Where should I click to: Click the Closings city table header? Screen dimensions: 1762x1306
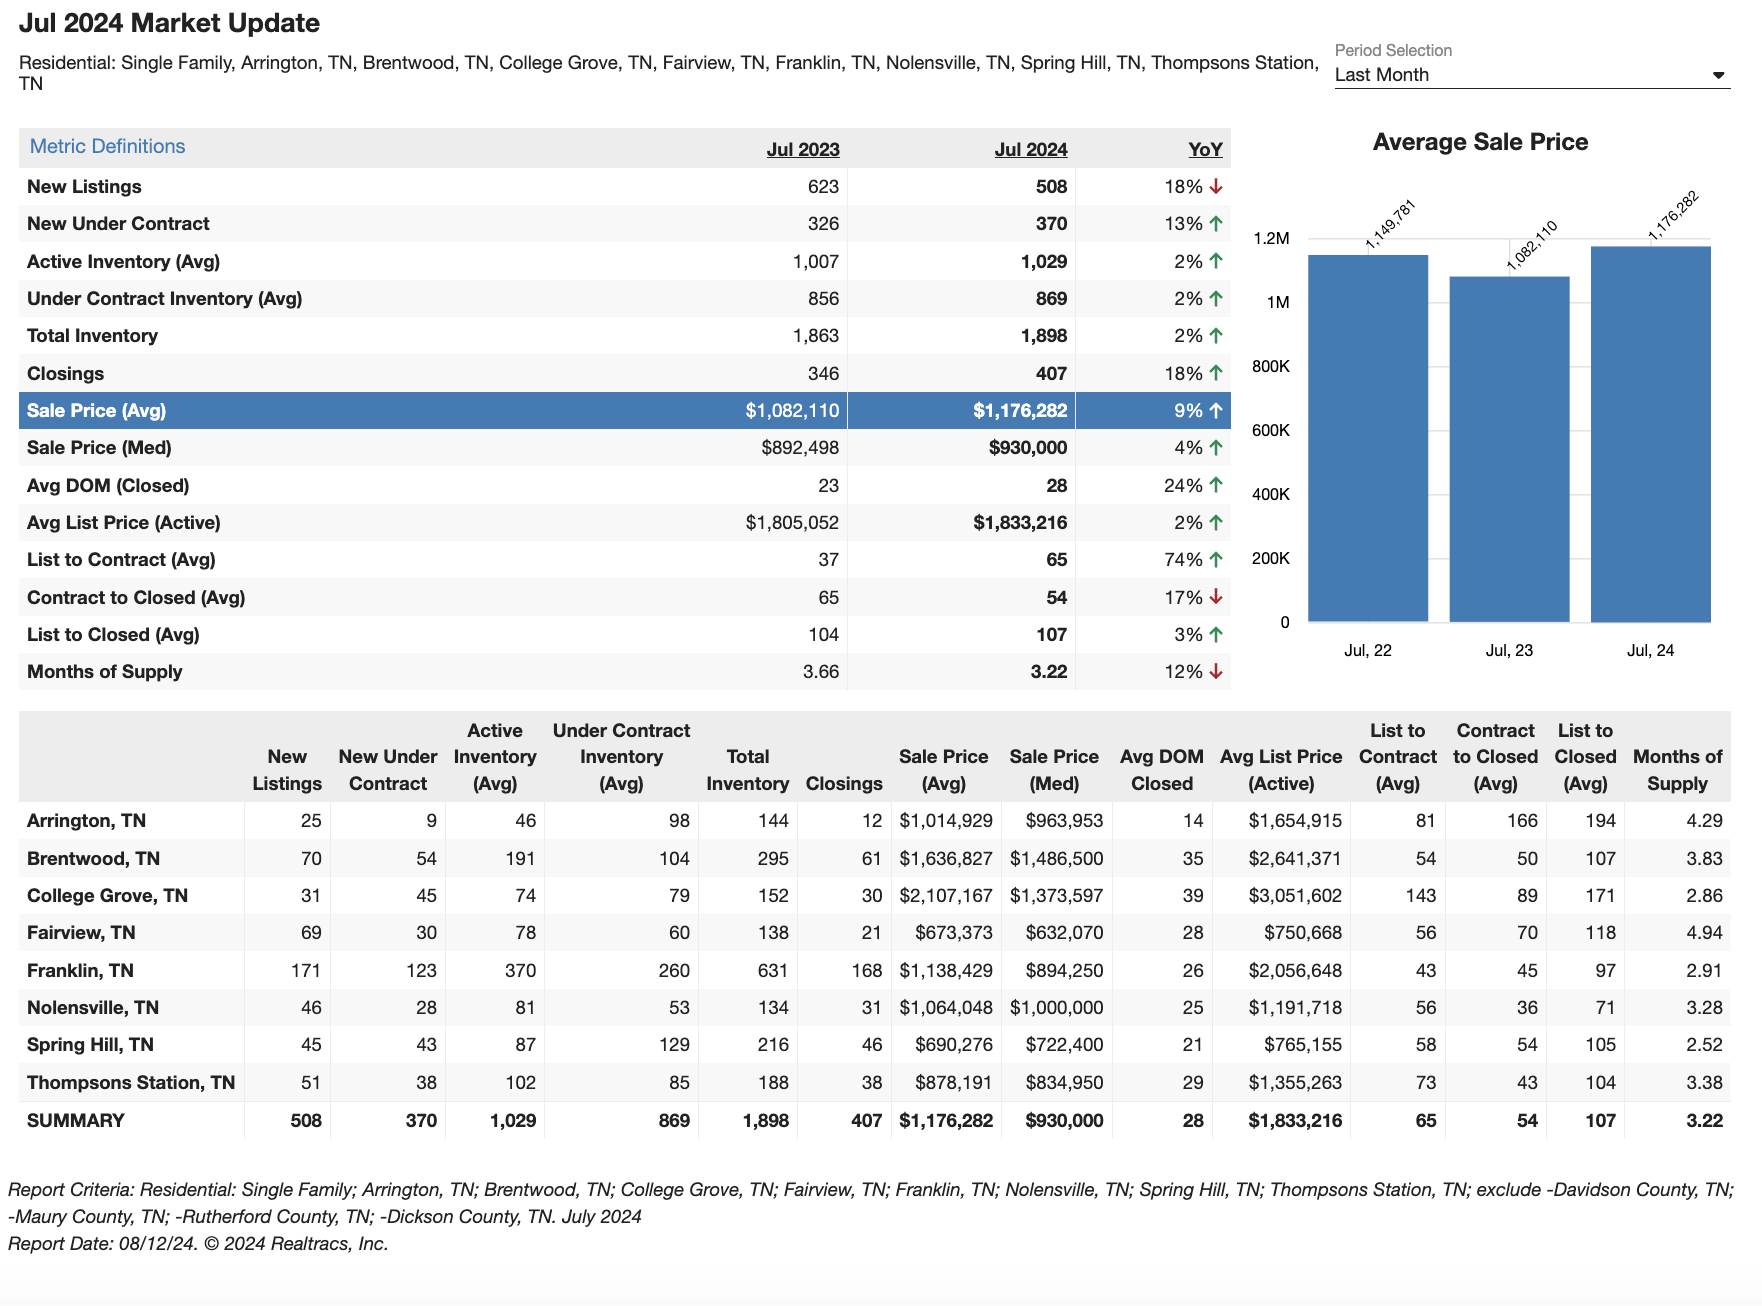pos(844,783)
